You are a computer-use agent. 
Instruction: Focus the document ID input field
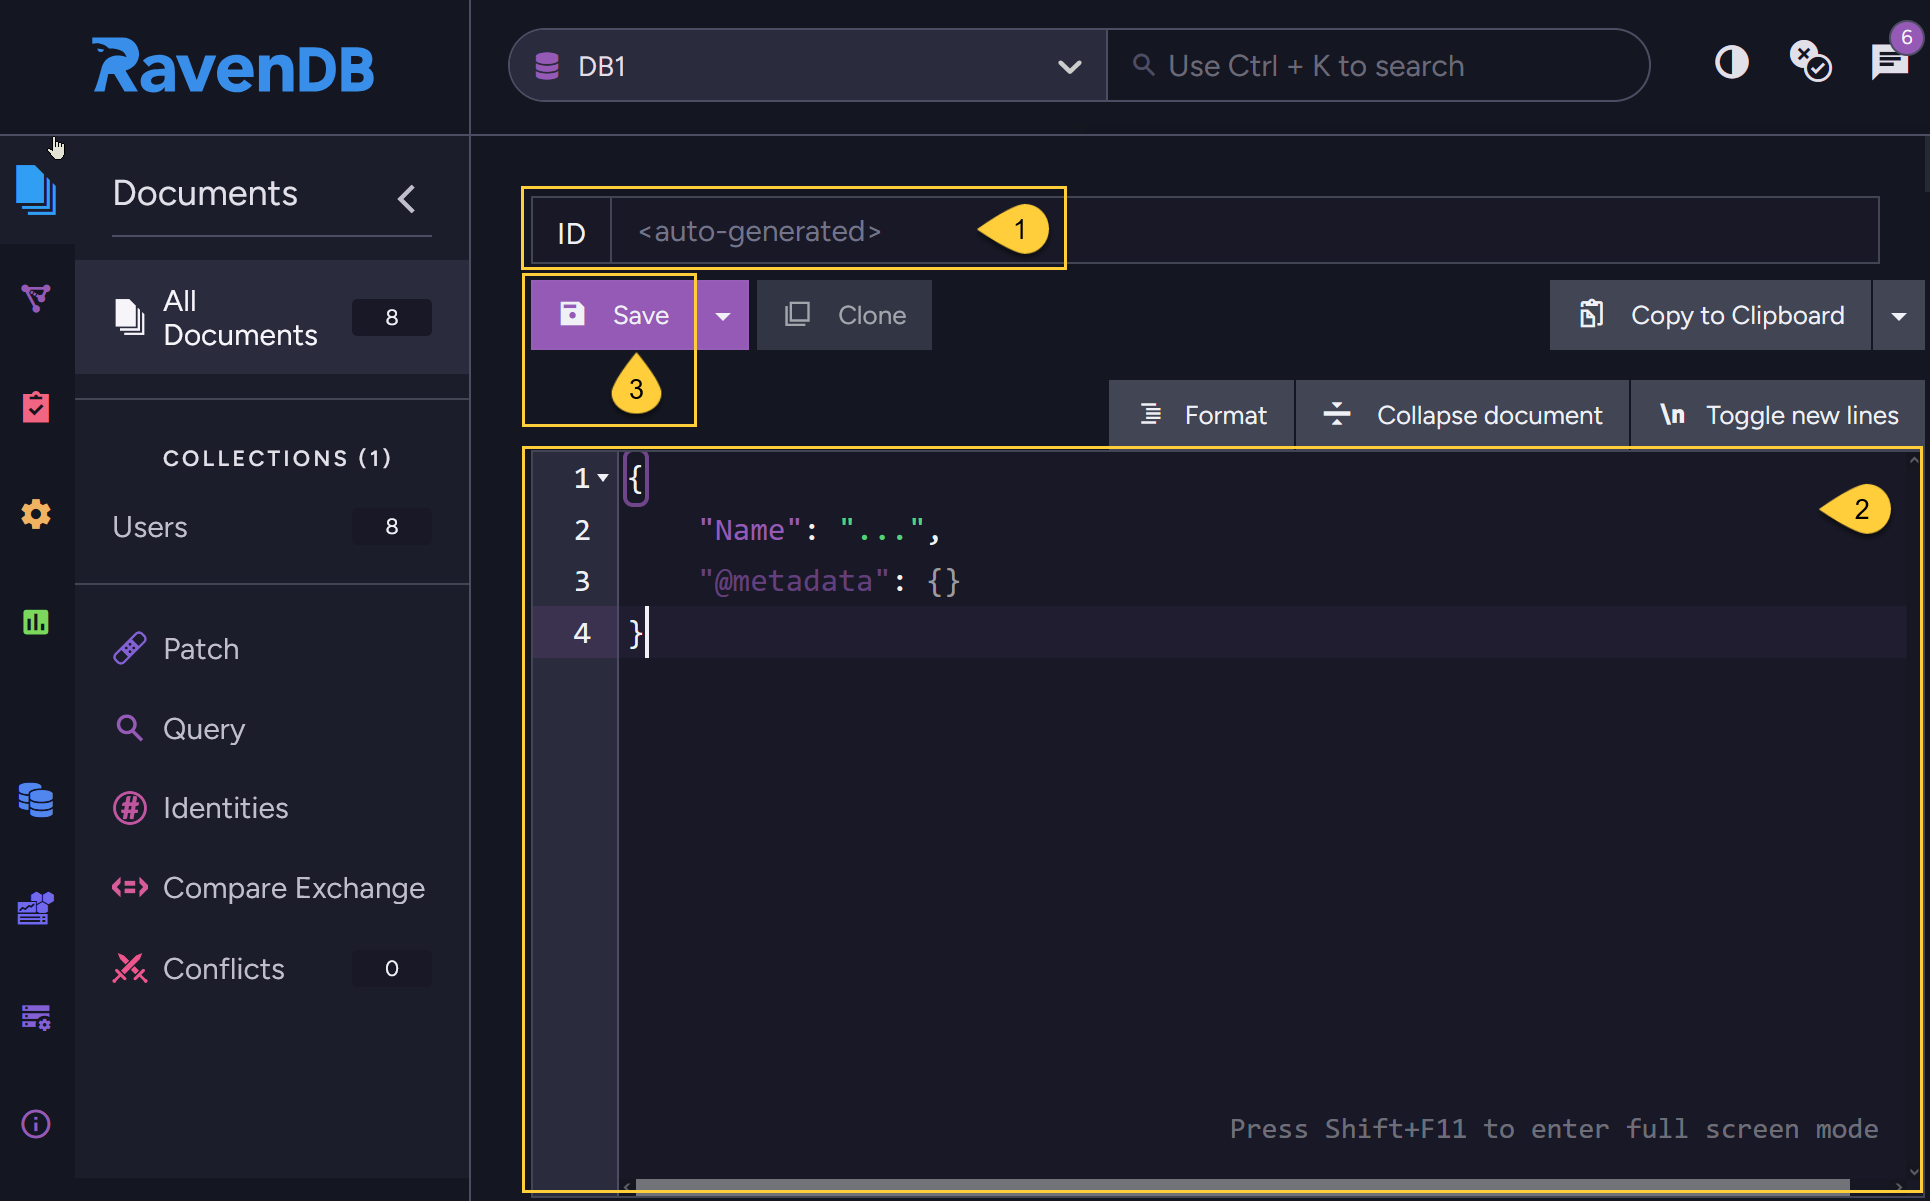tap(1244, 231)
